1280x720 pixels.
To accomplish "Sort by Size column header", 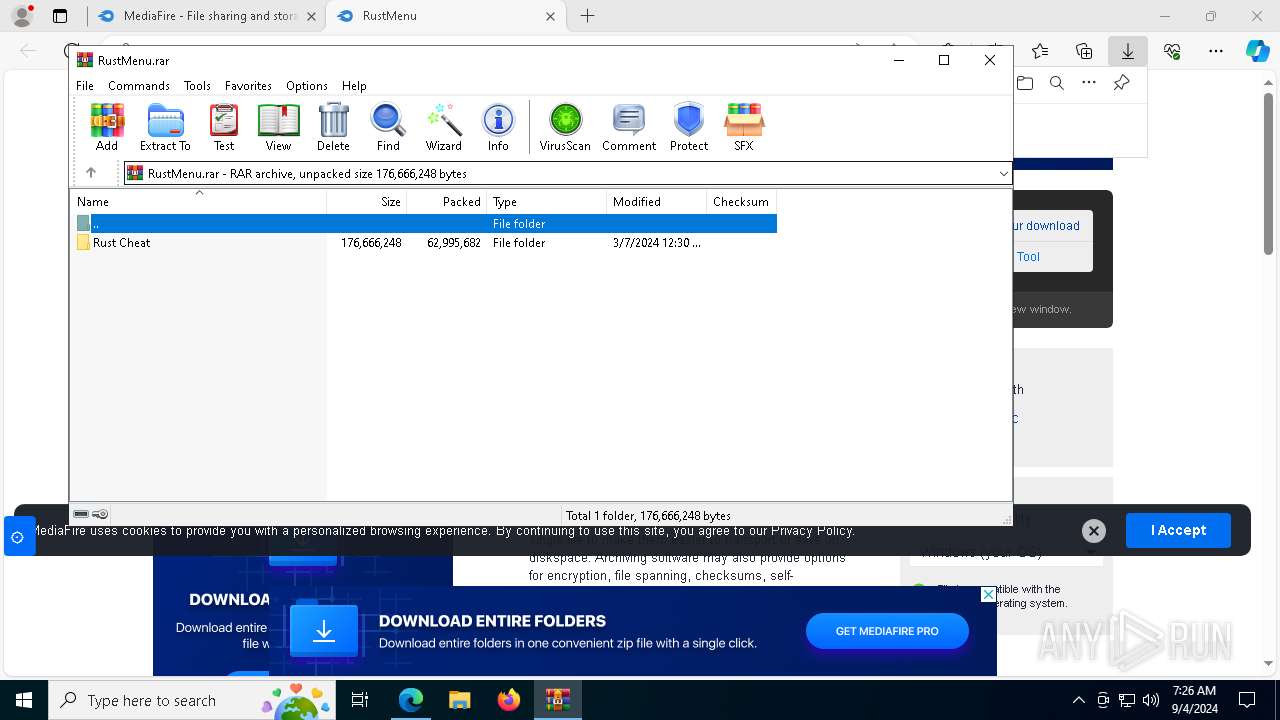I will [367, 201].
